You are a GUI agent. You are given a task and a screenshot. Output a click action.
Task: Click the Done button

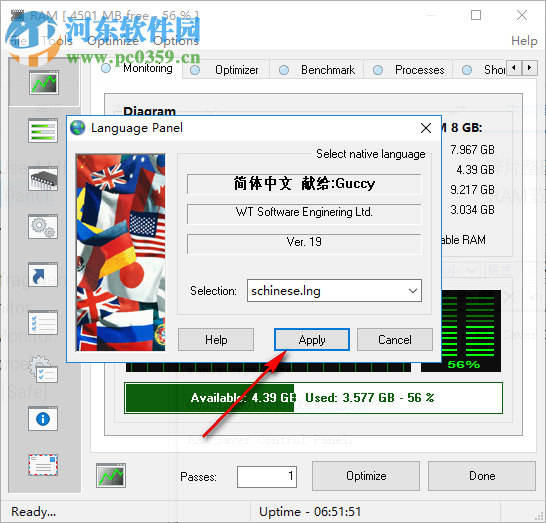click(x=482, y=476)
